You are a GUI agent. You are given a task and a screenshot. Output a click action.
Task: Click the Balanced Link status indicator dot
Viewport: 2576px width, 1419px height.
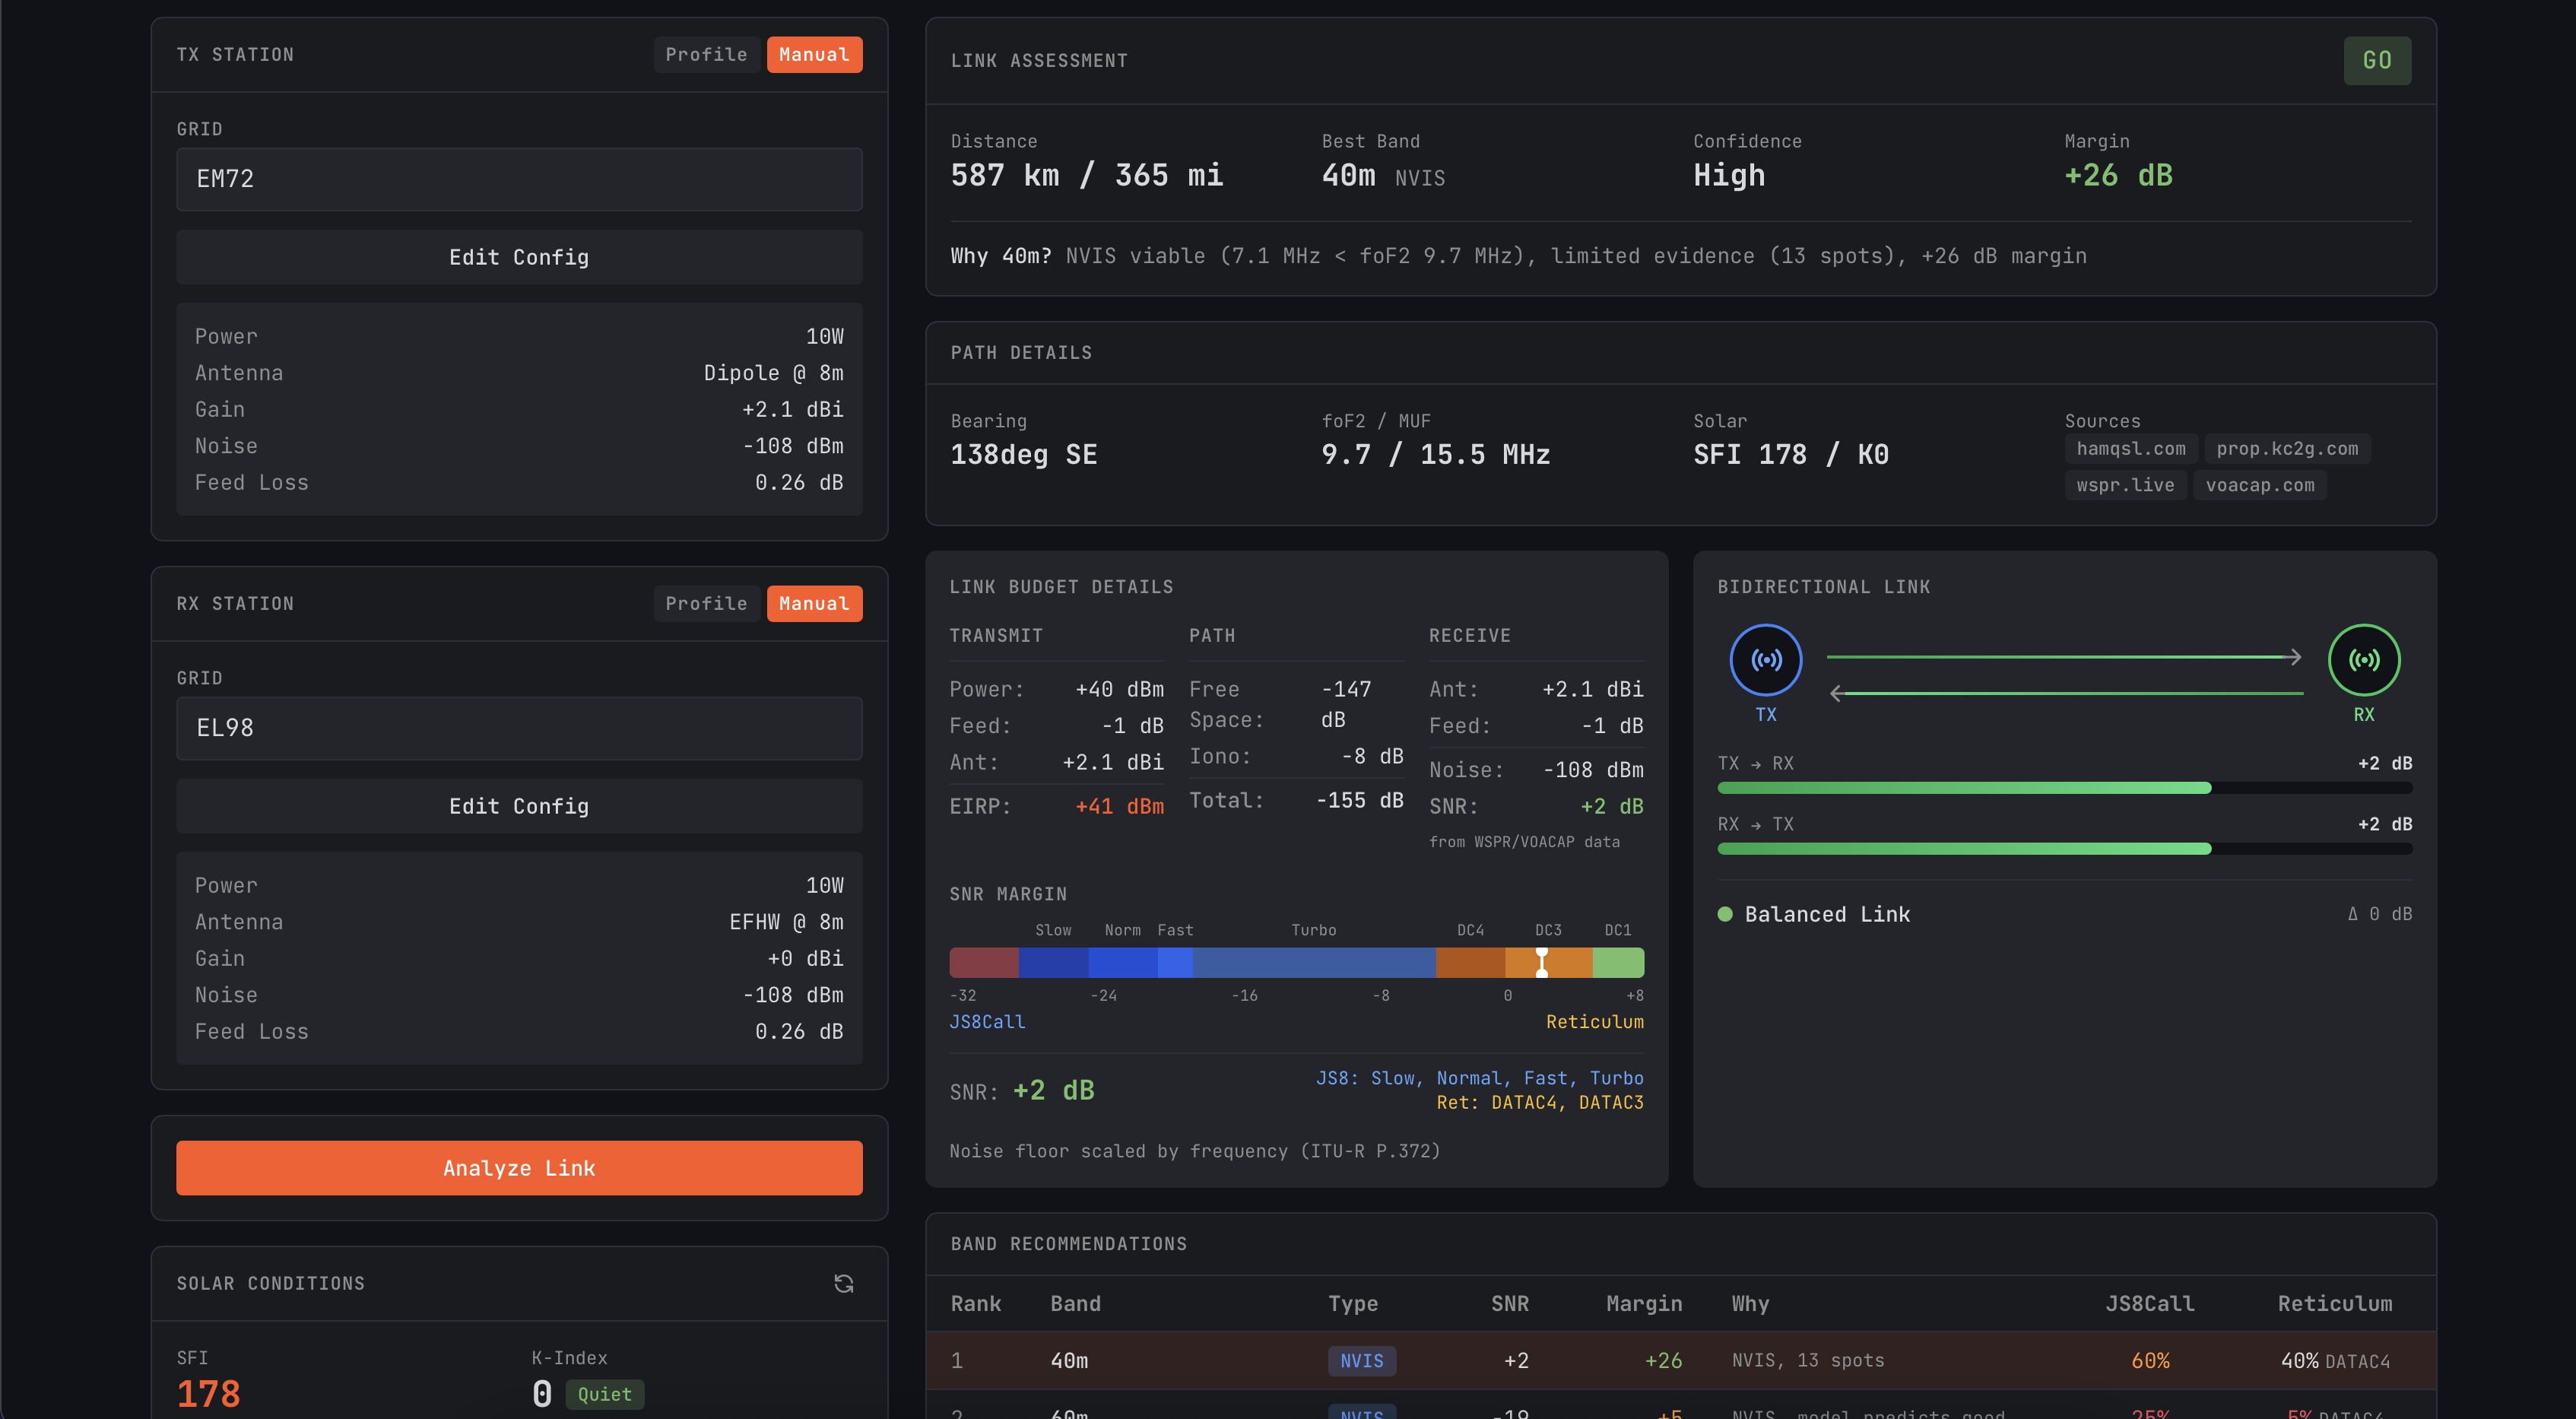pyautogui.click(x=1724, y=914)
